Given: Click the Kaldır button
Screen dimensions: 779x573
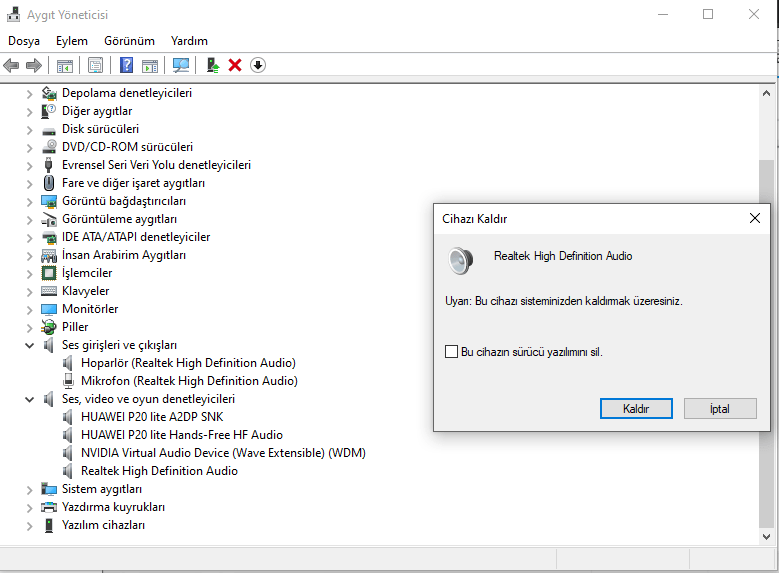Looking at the screenshot, I should click(x=636, y=409).
